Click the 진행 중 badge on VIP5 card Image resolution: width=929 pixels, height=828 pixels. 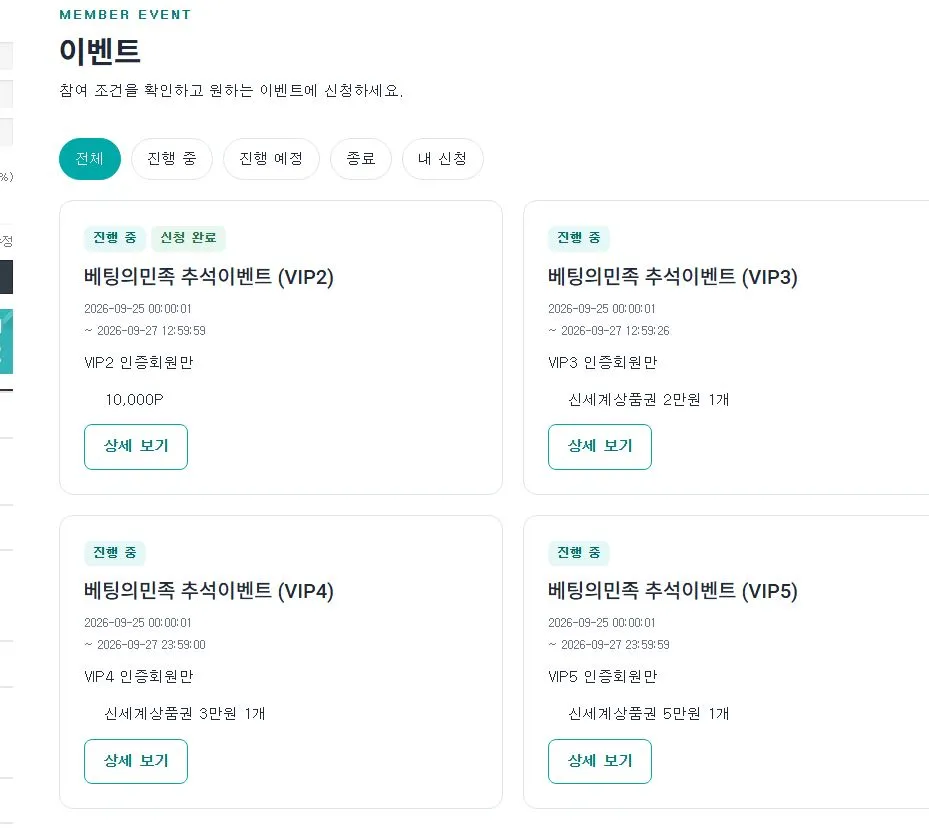click(579, 552)
